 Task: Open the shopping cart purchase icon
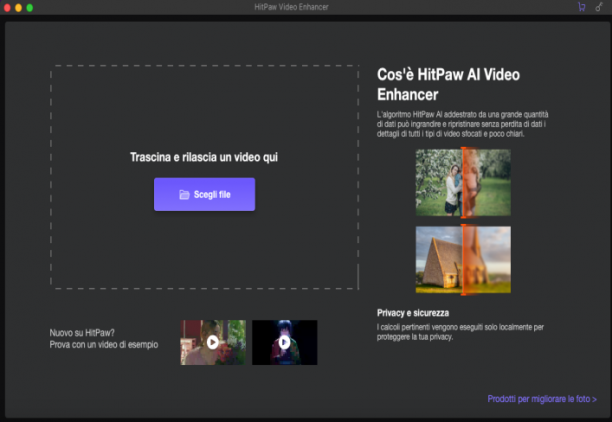point(582,7)
